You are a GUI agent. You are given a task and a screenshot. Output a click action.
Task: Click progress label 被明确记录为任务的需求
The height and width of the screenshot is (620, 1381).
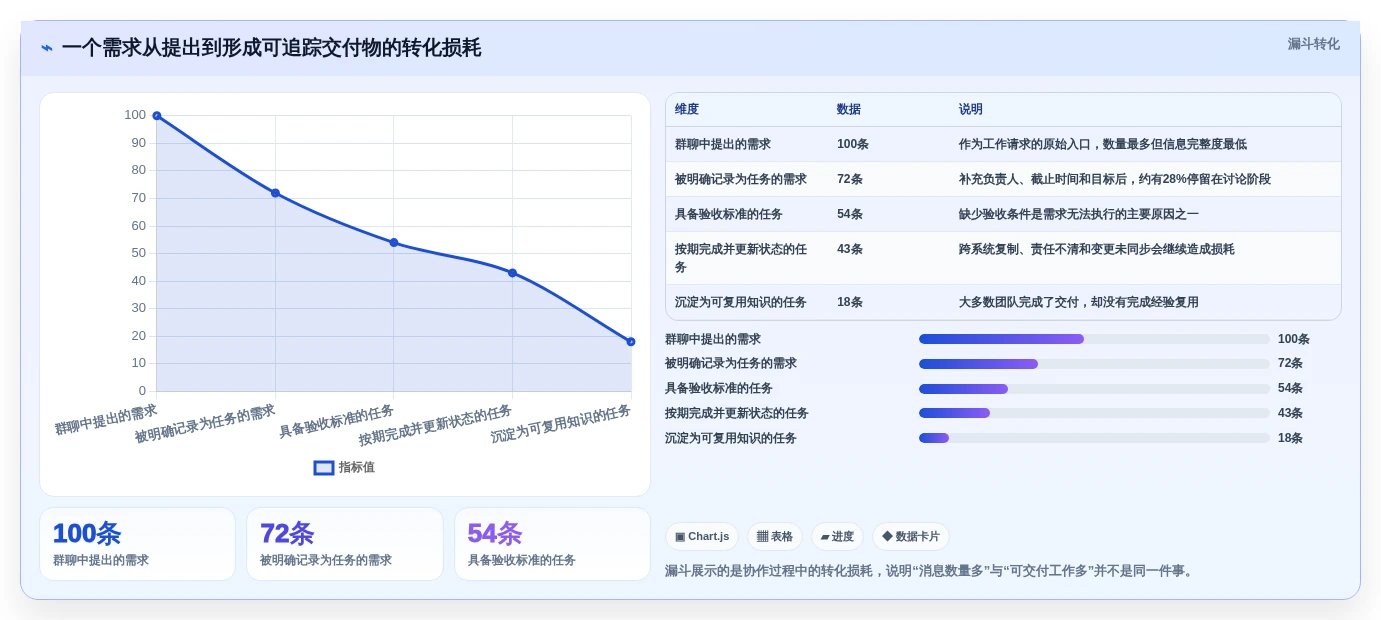731,364
